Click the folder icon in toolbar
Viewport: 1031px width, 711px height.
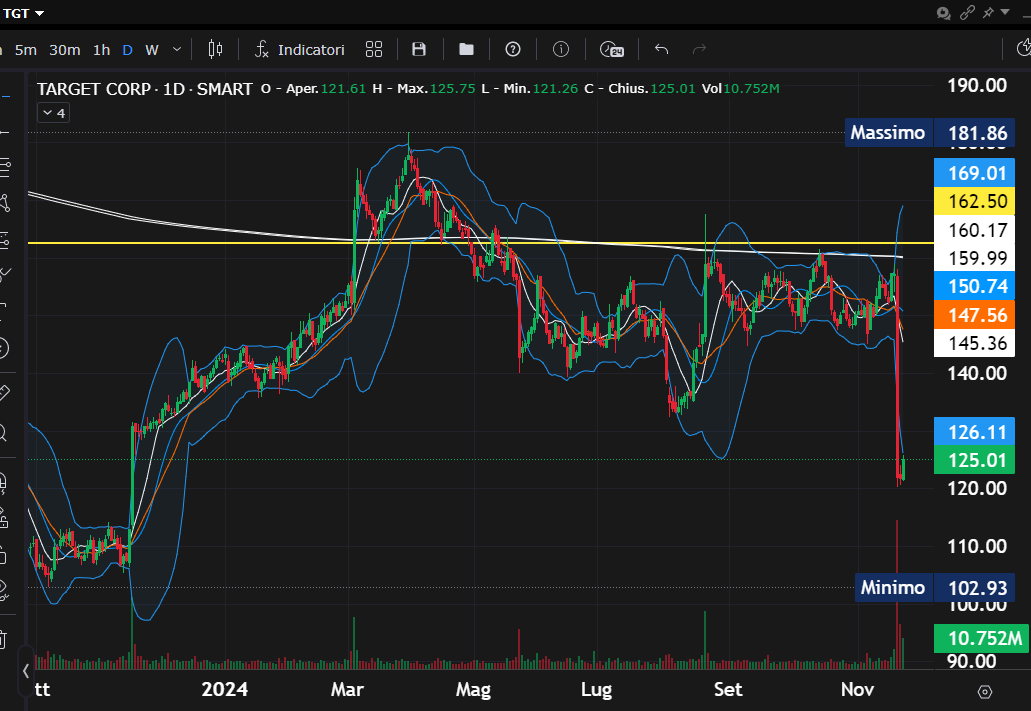click(x=466, y=49)
